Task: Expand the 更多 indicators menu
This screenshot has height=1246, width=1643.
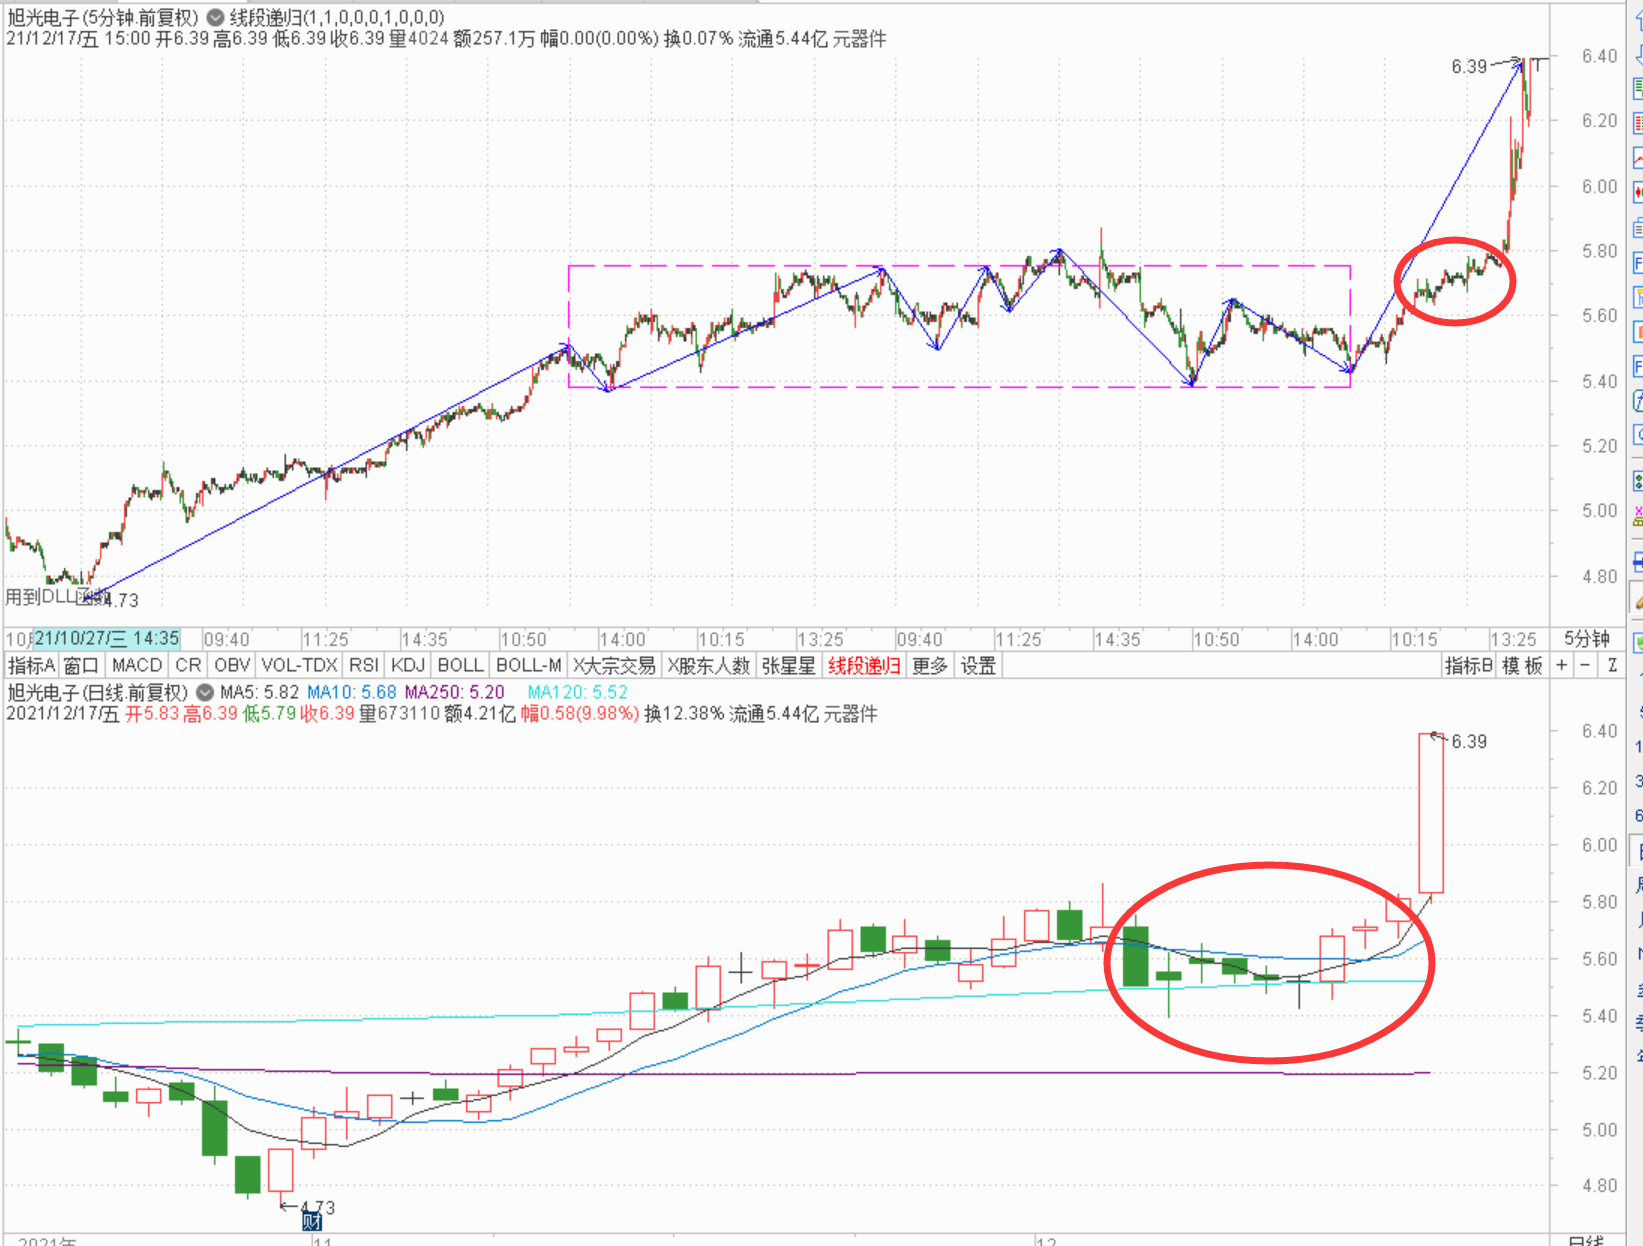Action: tap(929, 666)
